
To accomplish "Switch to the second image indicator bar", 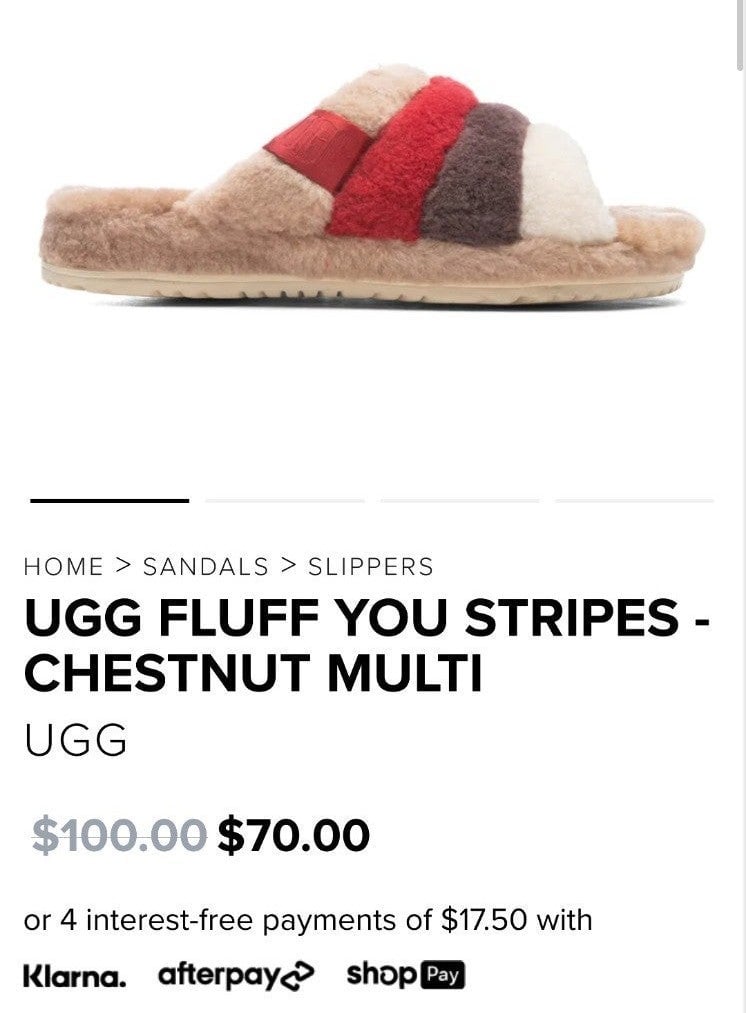I will click(x=285, y=500).
